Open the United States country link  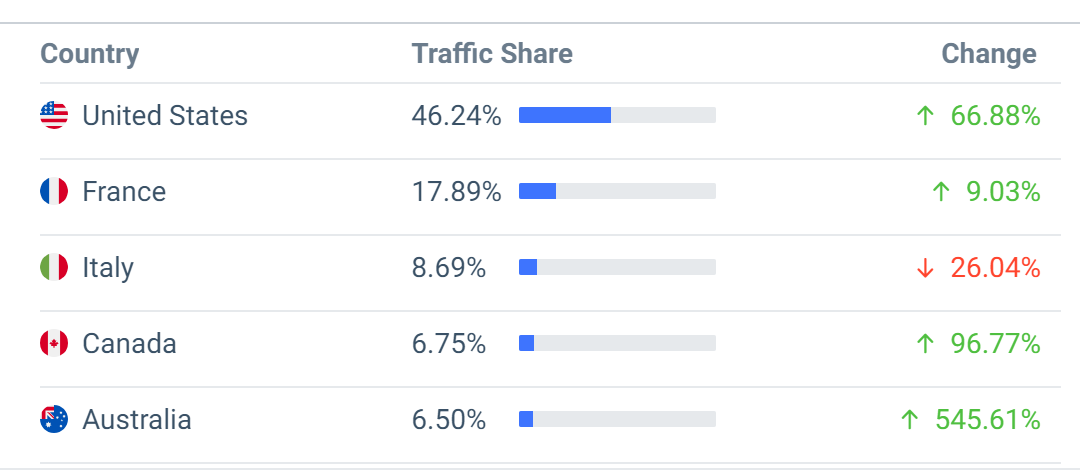[165, 116]
